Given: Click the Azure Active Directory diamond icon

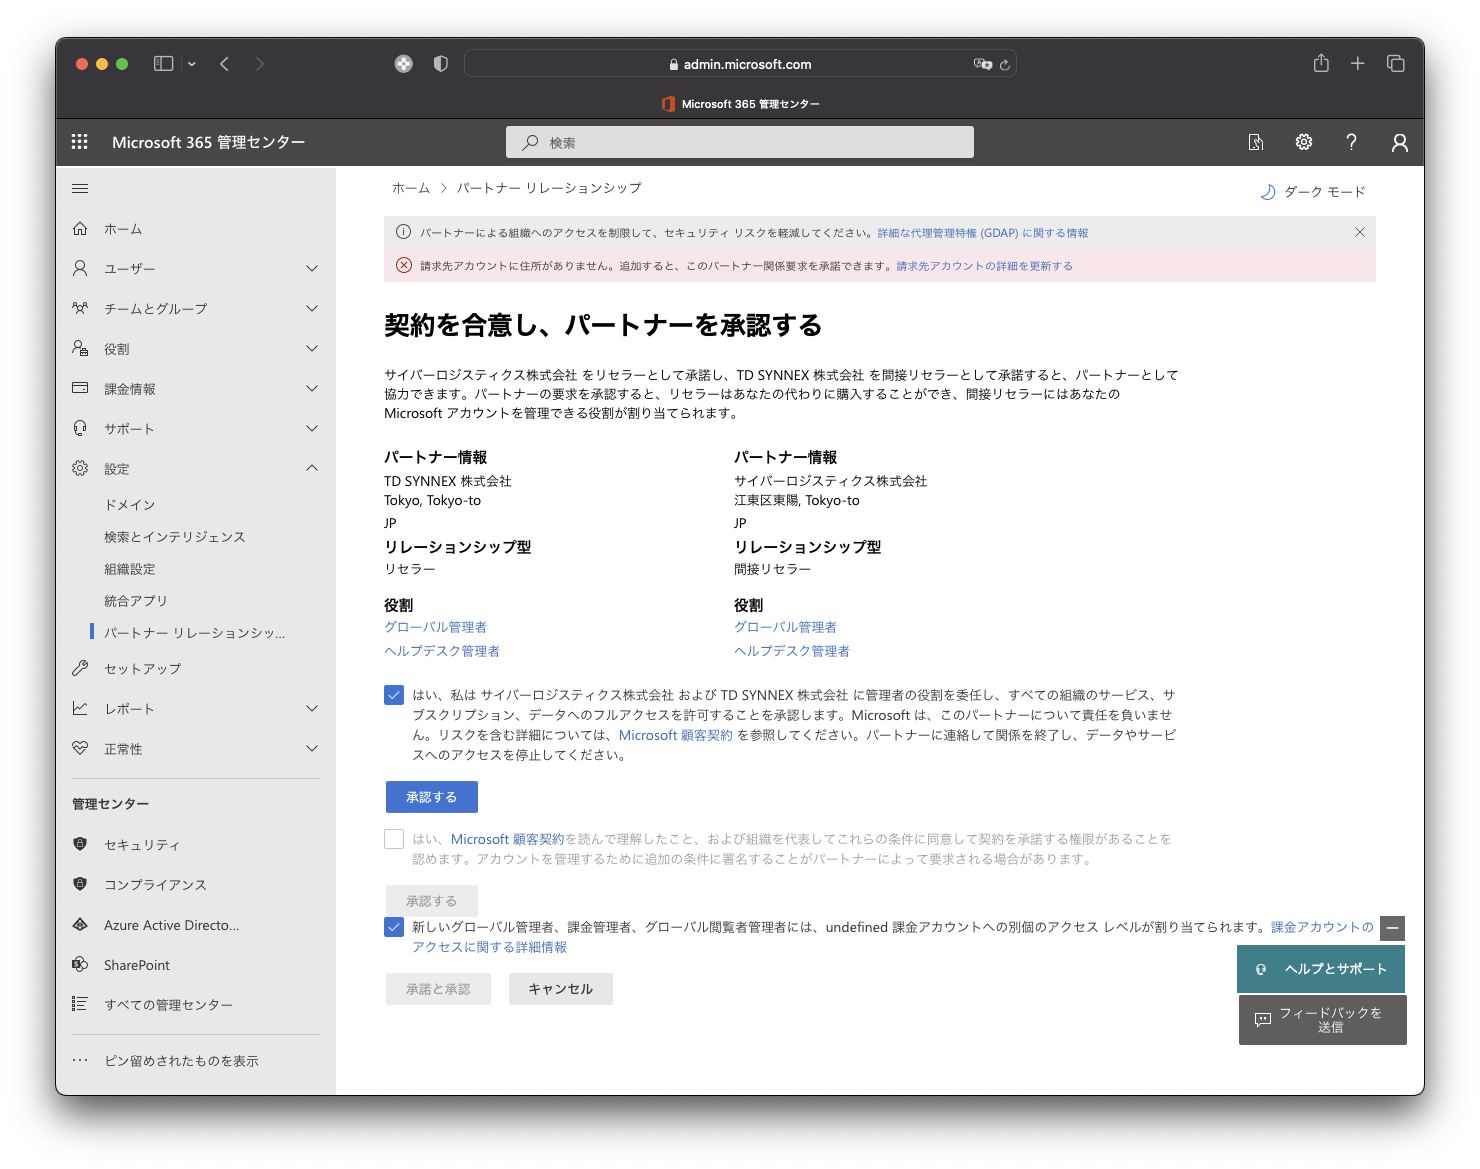Looking at the screenshot, I should [x=80, y=924].
